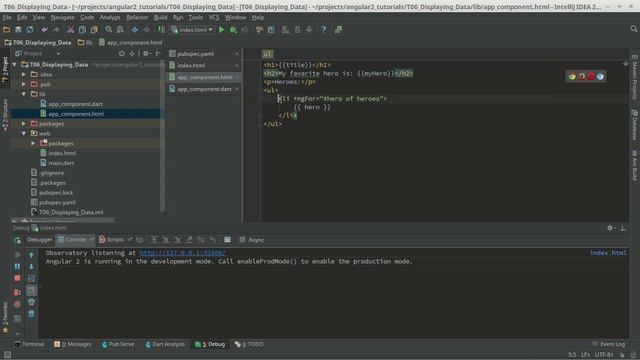Expand the .idea folder

point(24,74)
